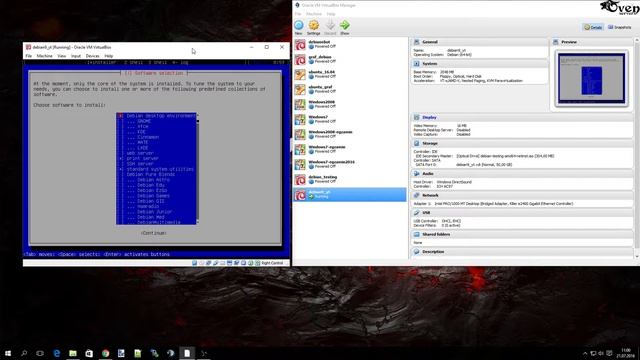Click the System section header
The height and width of the screenshot is (360, 640).
[480, 64]
